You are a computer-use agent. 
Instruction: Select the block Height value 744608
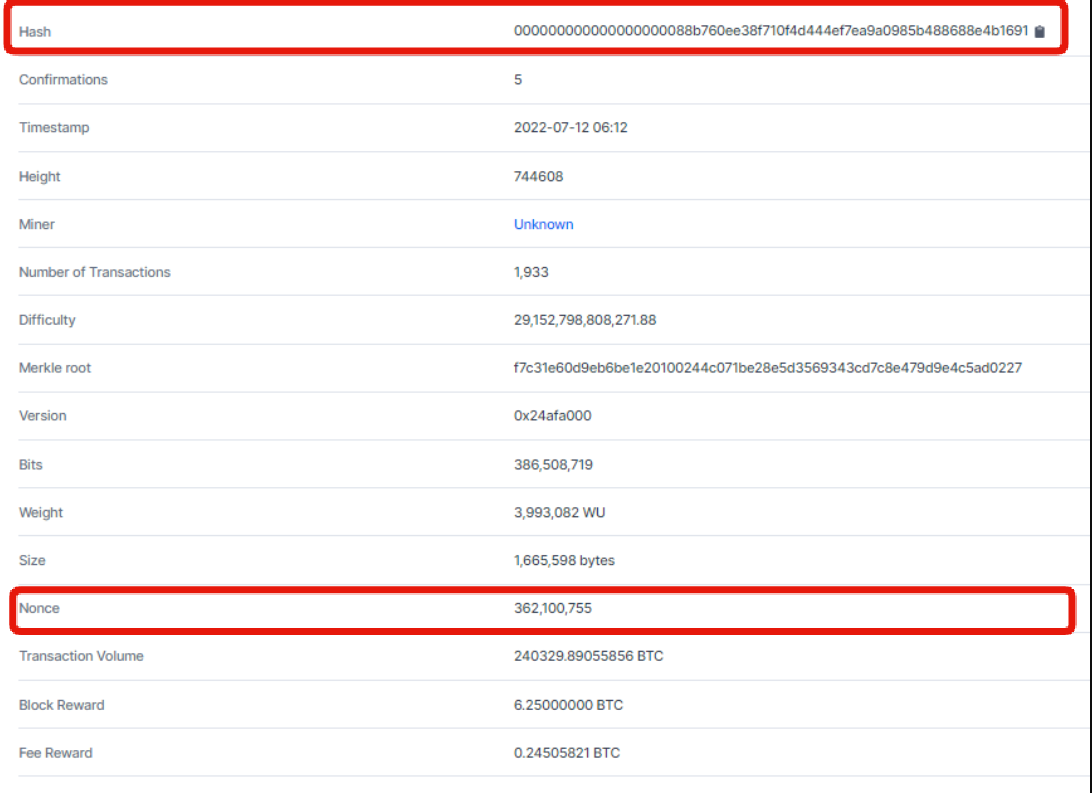(x=540, y=176)
